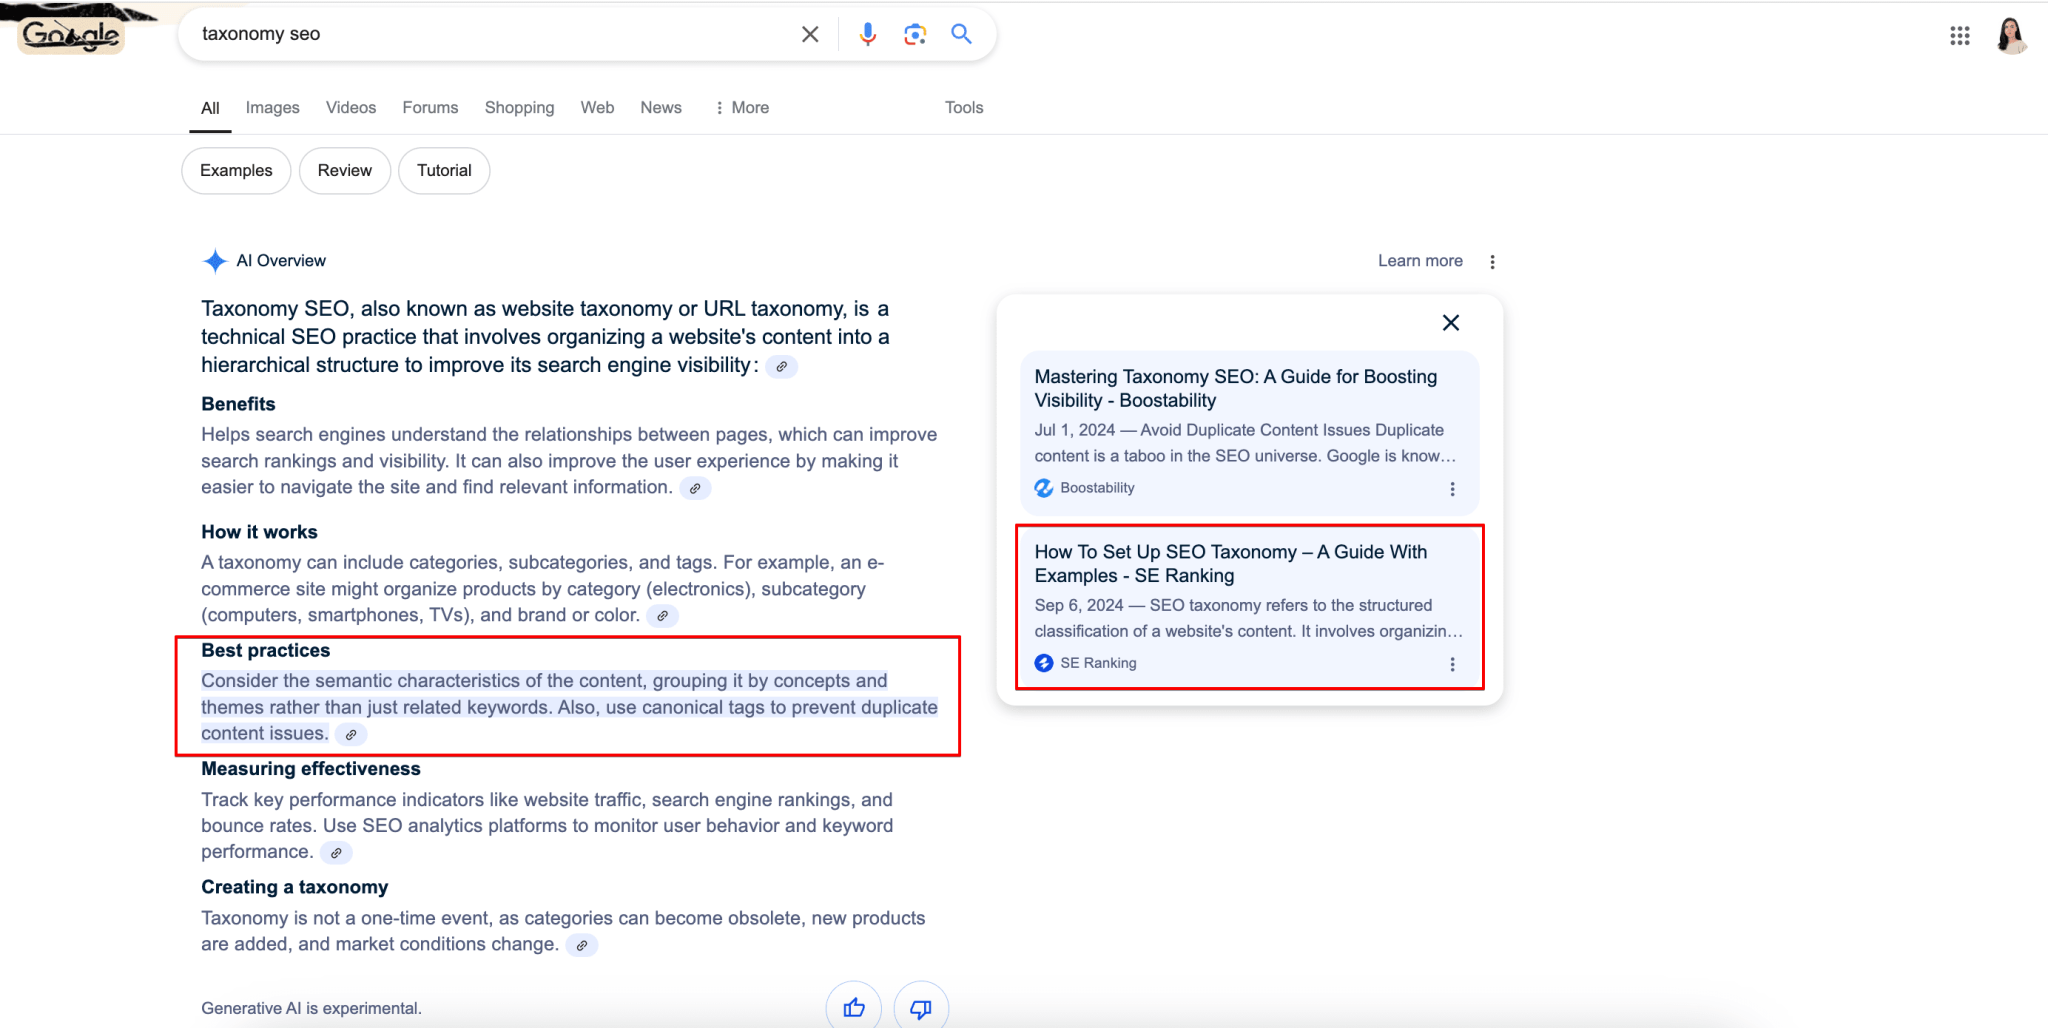Open Google Lens image search
This screenshot has height=1028, width=2048.
tap(914, 33)
